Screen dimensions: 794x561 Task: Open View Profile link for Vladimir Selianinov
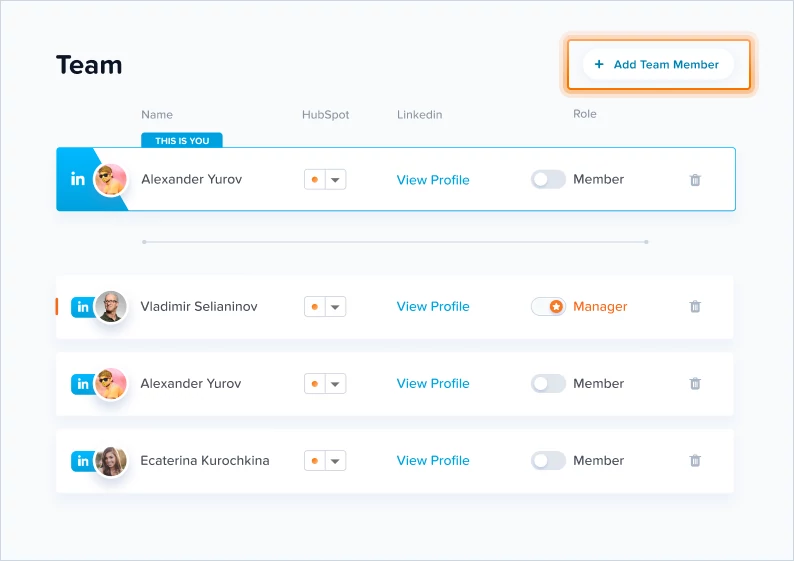(433, 306)
